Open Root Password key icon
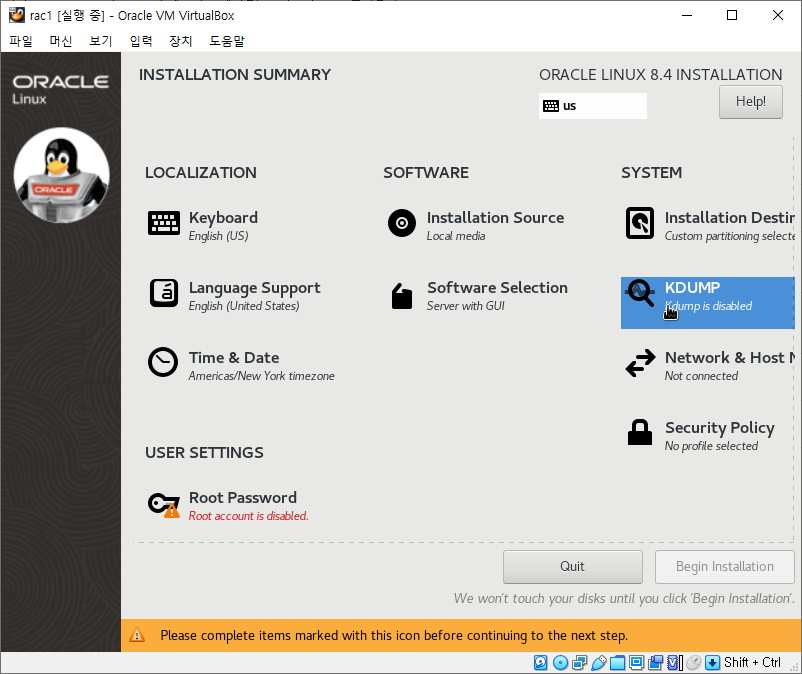Viewport: 802px width, 674px height. [164, 505]
